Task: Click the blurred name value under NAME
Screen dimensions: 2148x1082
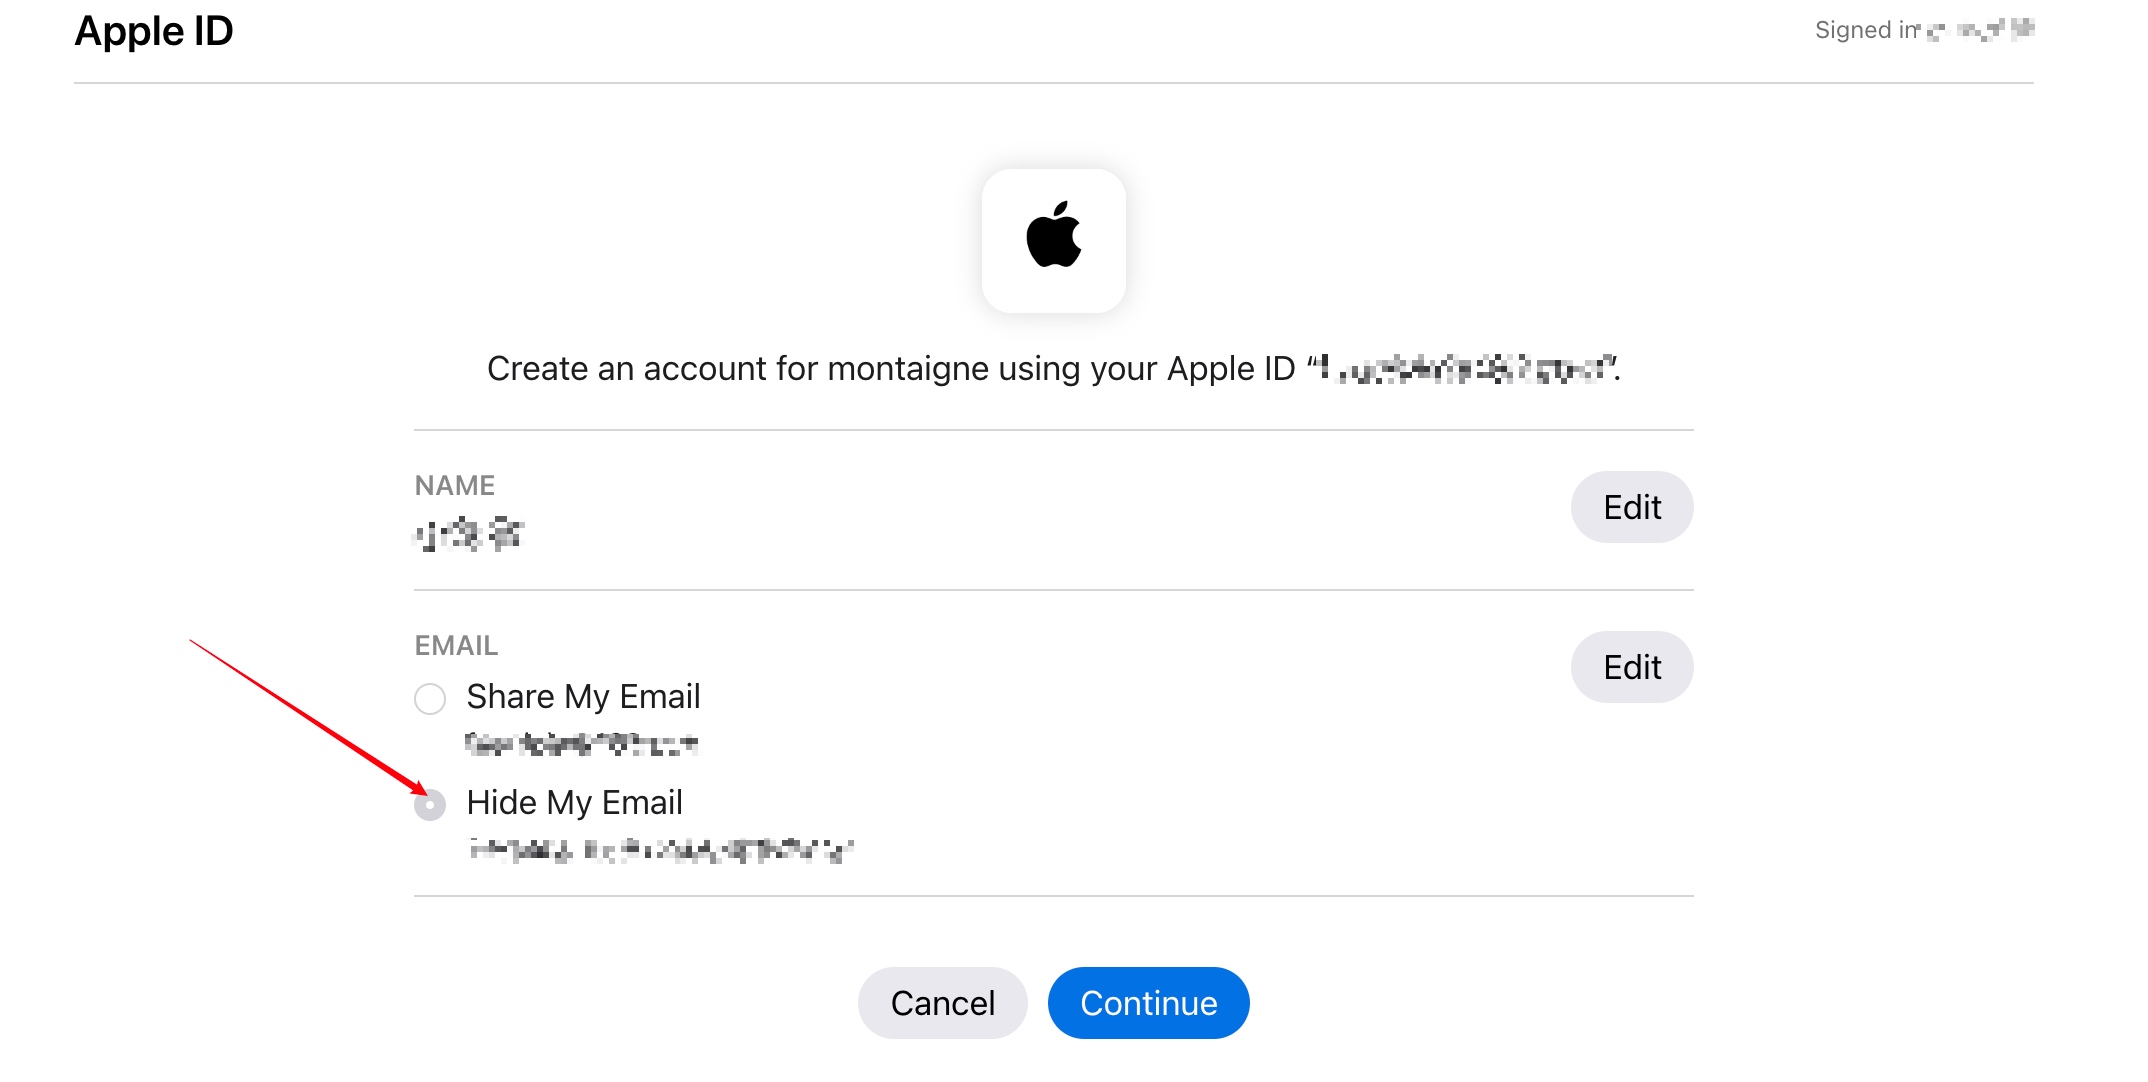Action: tap(469, 534)
